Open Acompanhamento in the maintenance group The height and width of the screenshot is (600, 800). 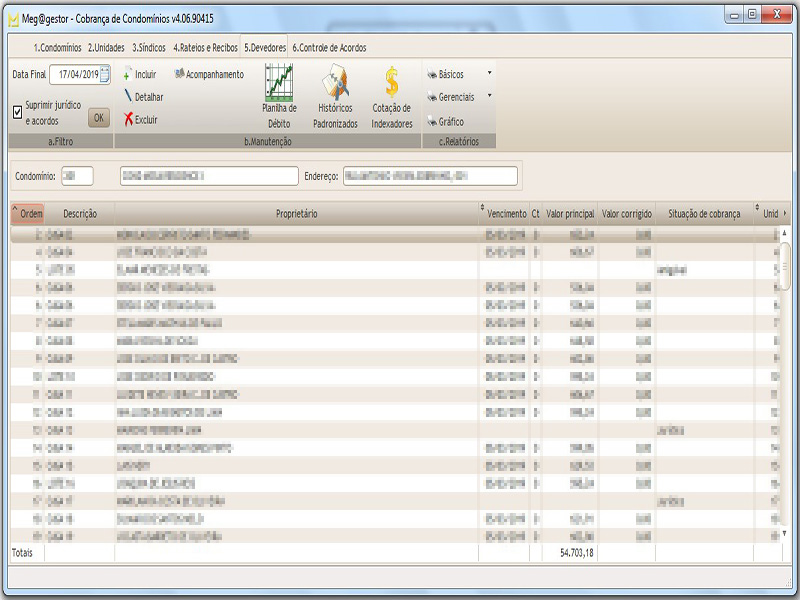coord(209,75)
